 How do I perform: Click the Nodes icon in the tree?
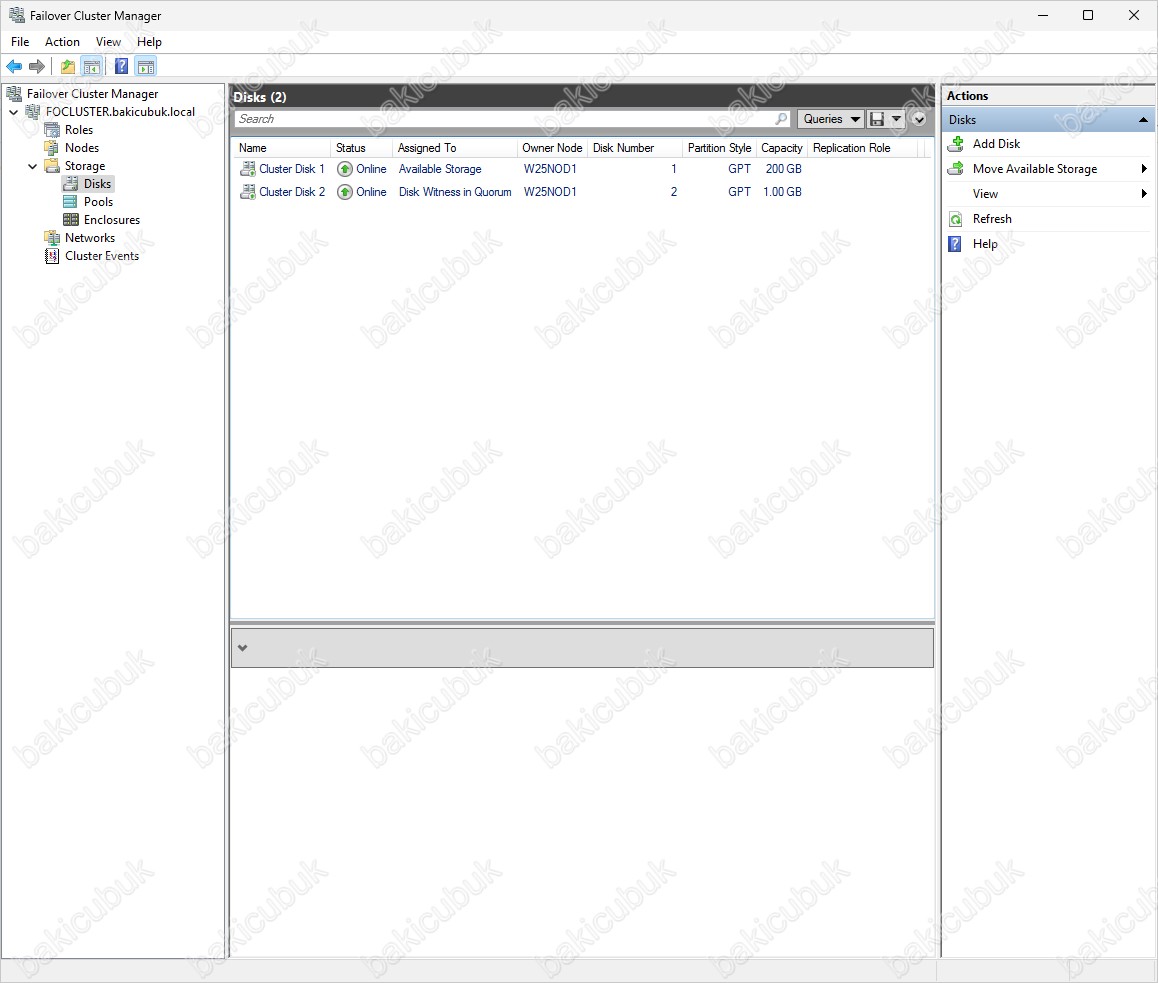(x=52, y=148)
